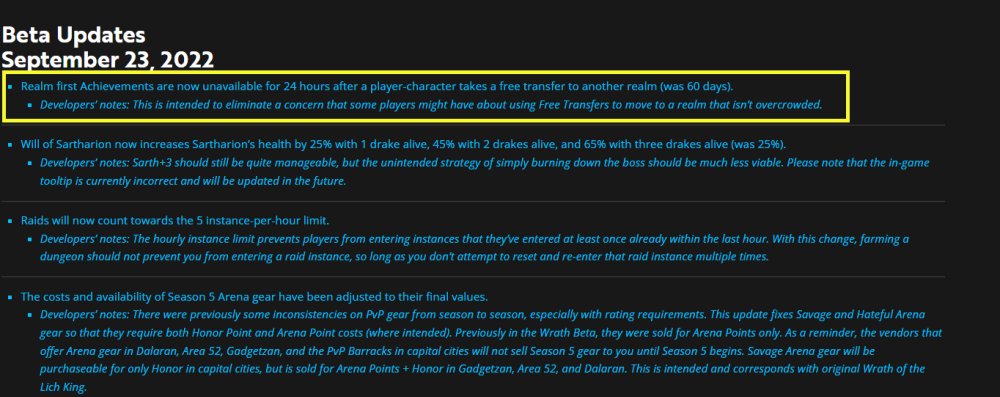Click the "5 instance-per-hour limit" line
1000x397 pixels.
click(175, 221)
